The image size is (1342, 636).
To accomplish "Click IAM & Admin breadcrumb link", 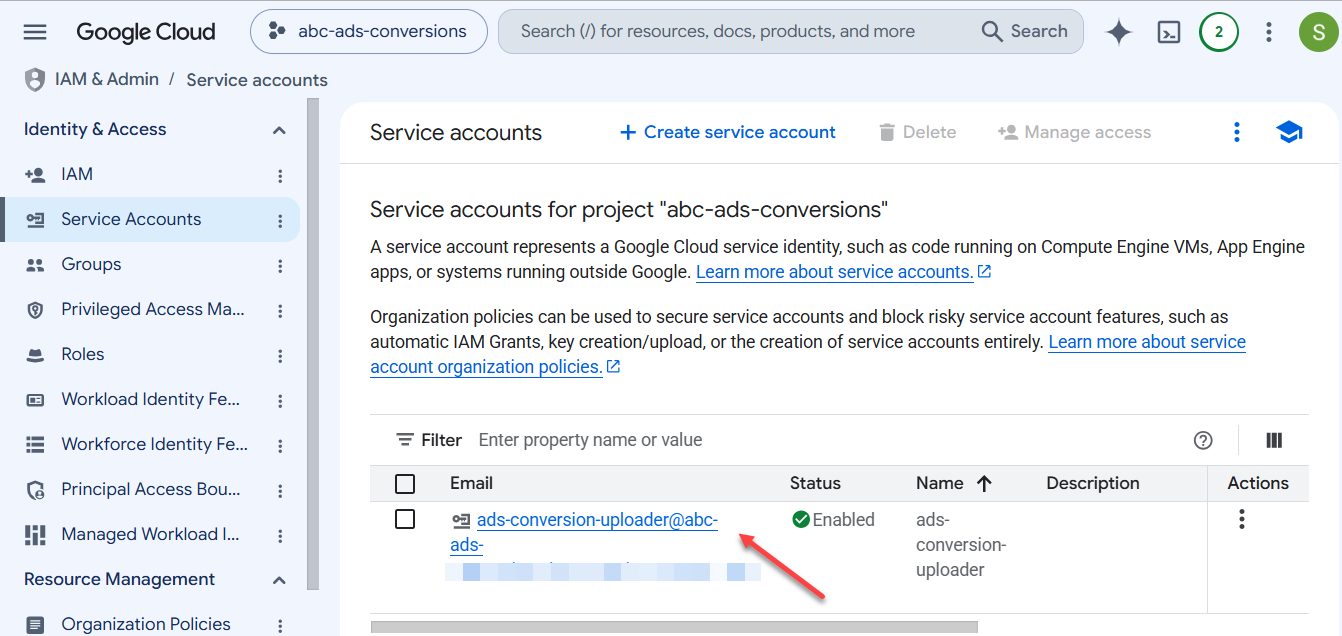I will pyautogui.click(x=107, y=79).
